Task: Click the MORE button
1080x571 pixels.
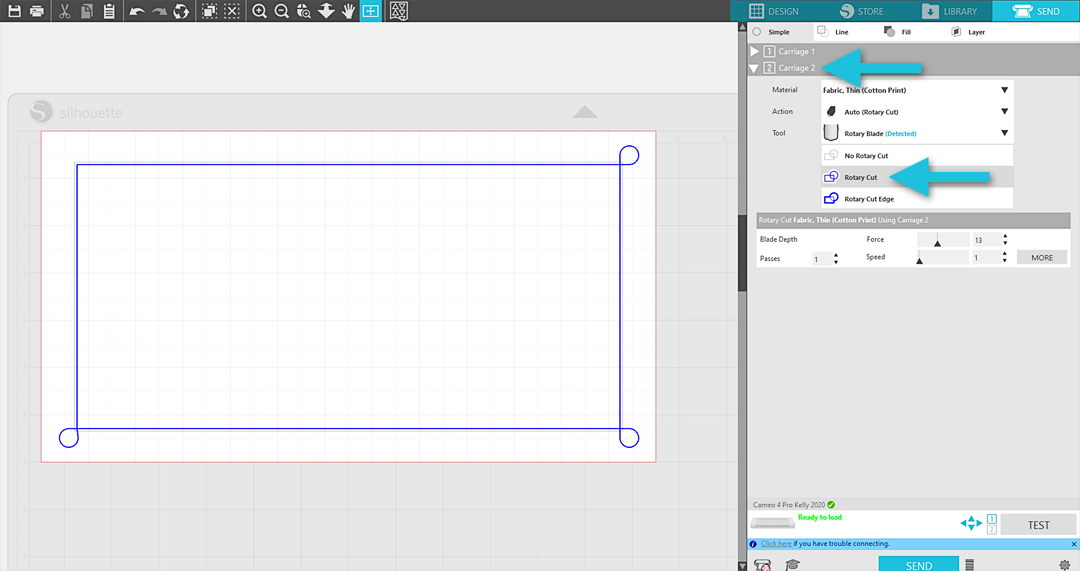Action: pos(1042,258)
